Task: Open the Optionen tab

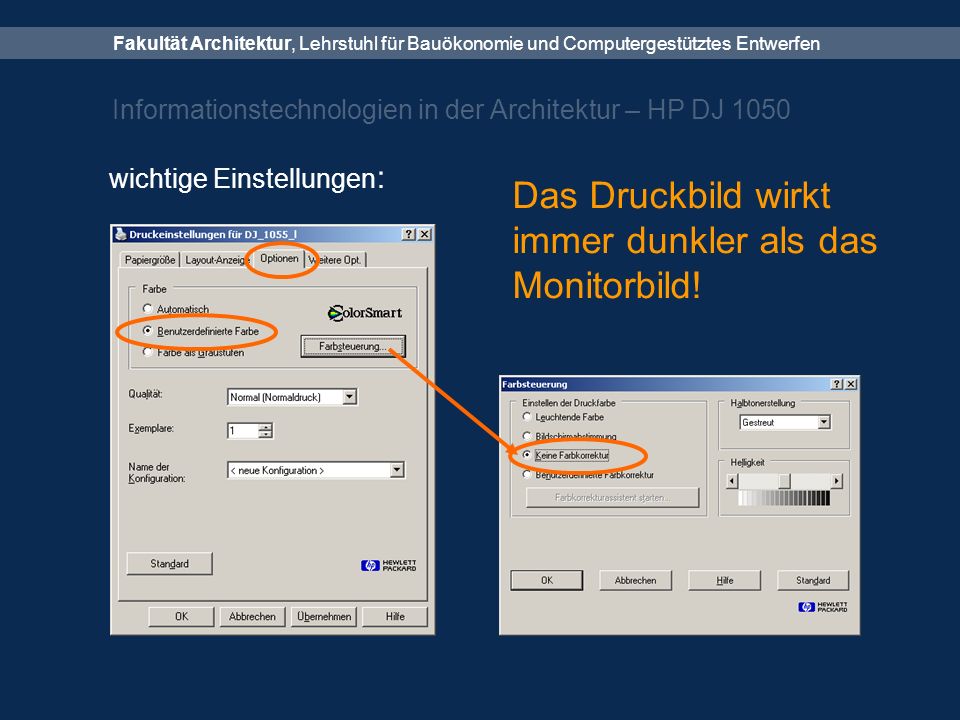Action: click(x=279, y=258)
